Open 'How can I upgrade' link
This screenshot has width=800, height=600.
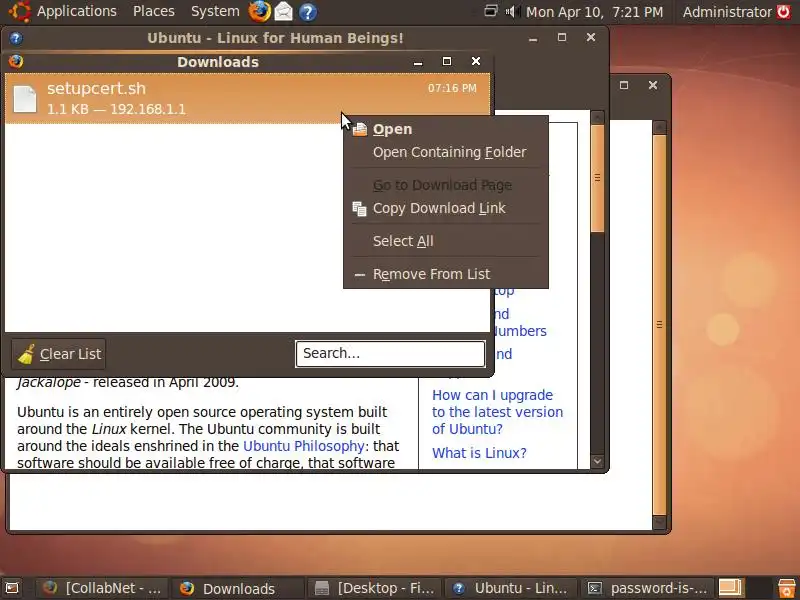tap(497, 412)
